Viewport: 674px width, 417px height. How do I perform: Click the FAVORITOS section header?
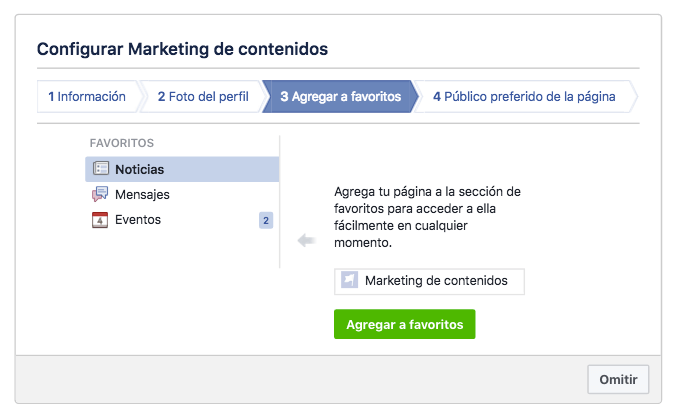pyautogui.click(x=122, y=143)
